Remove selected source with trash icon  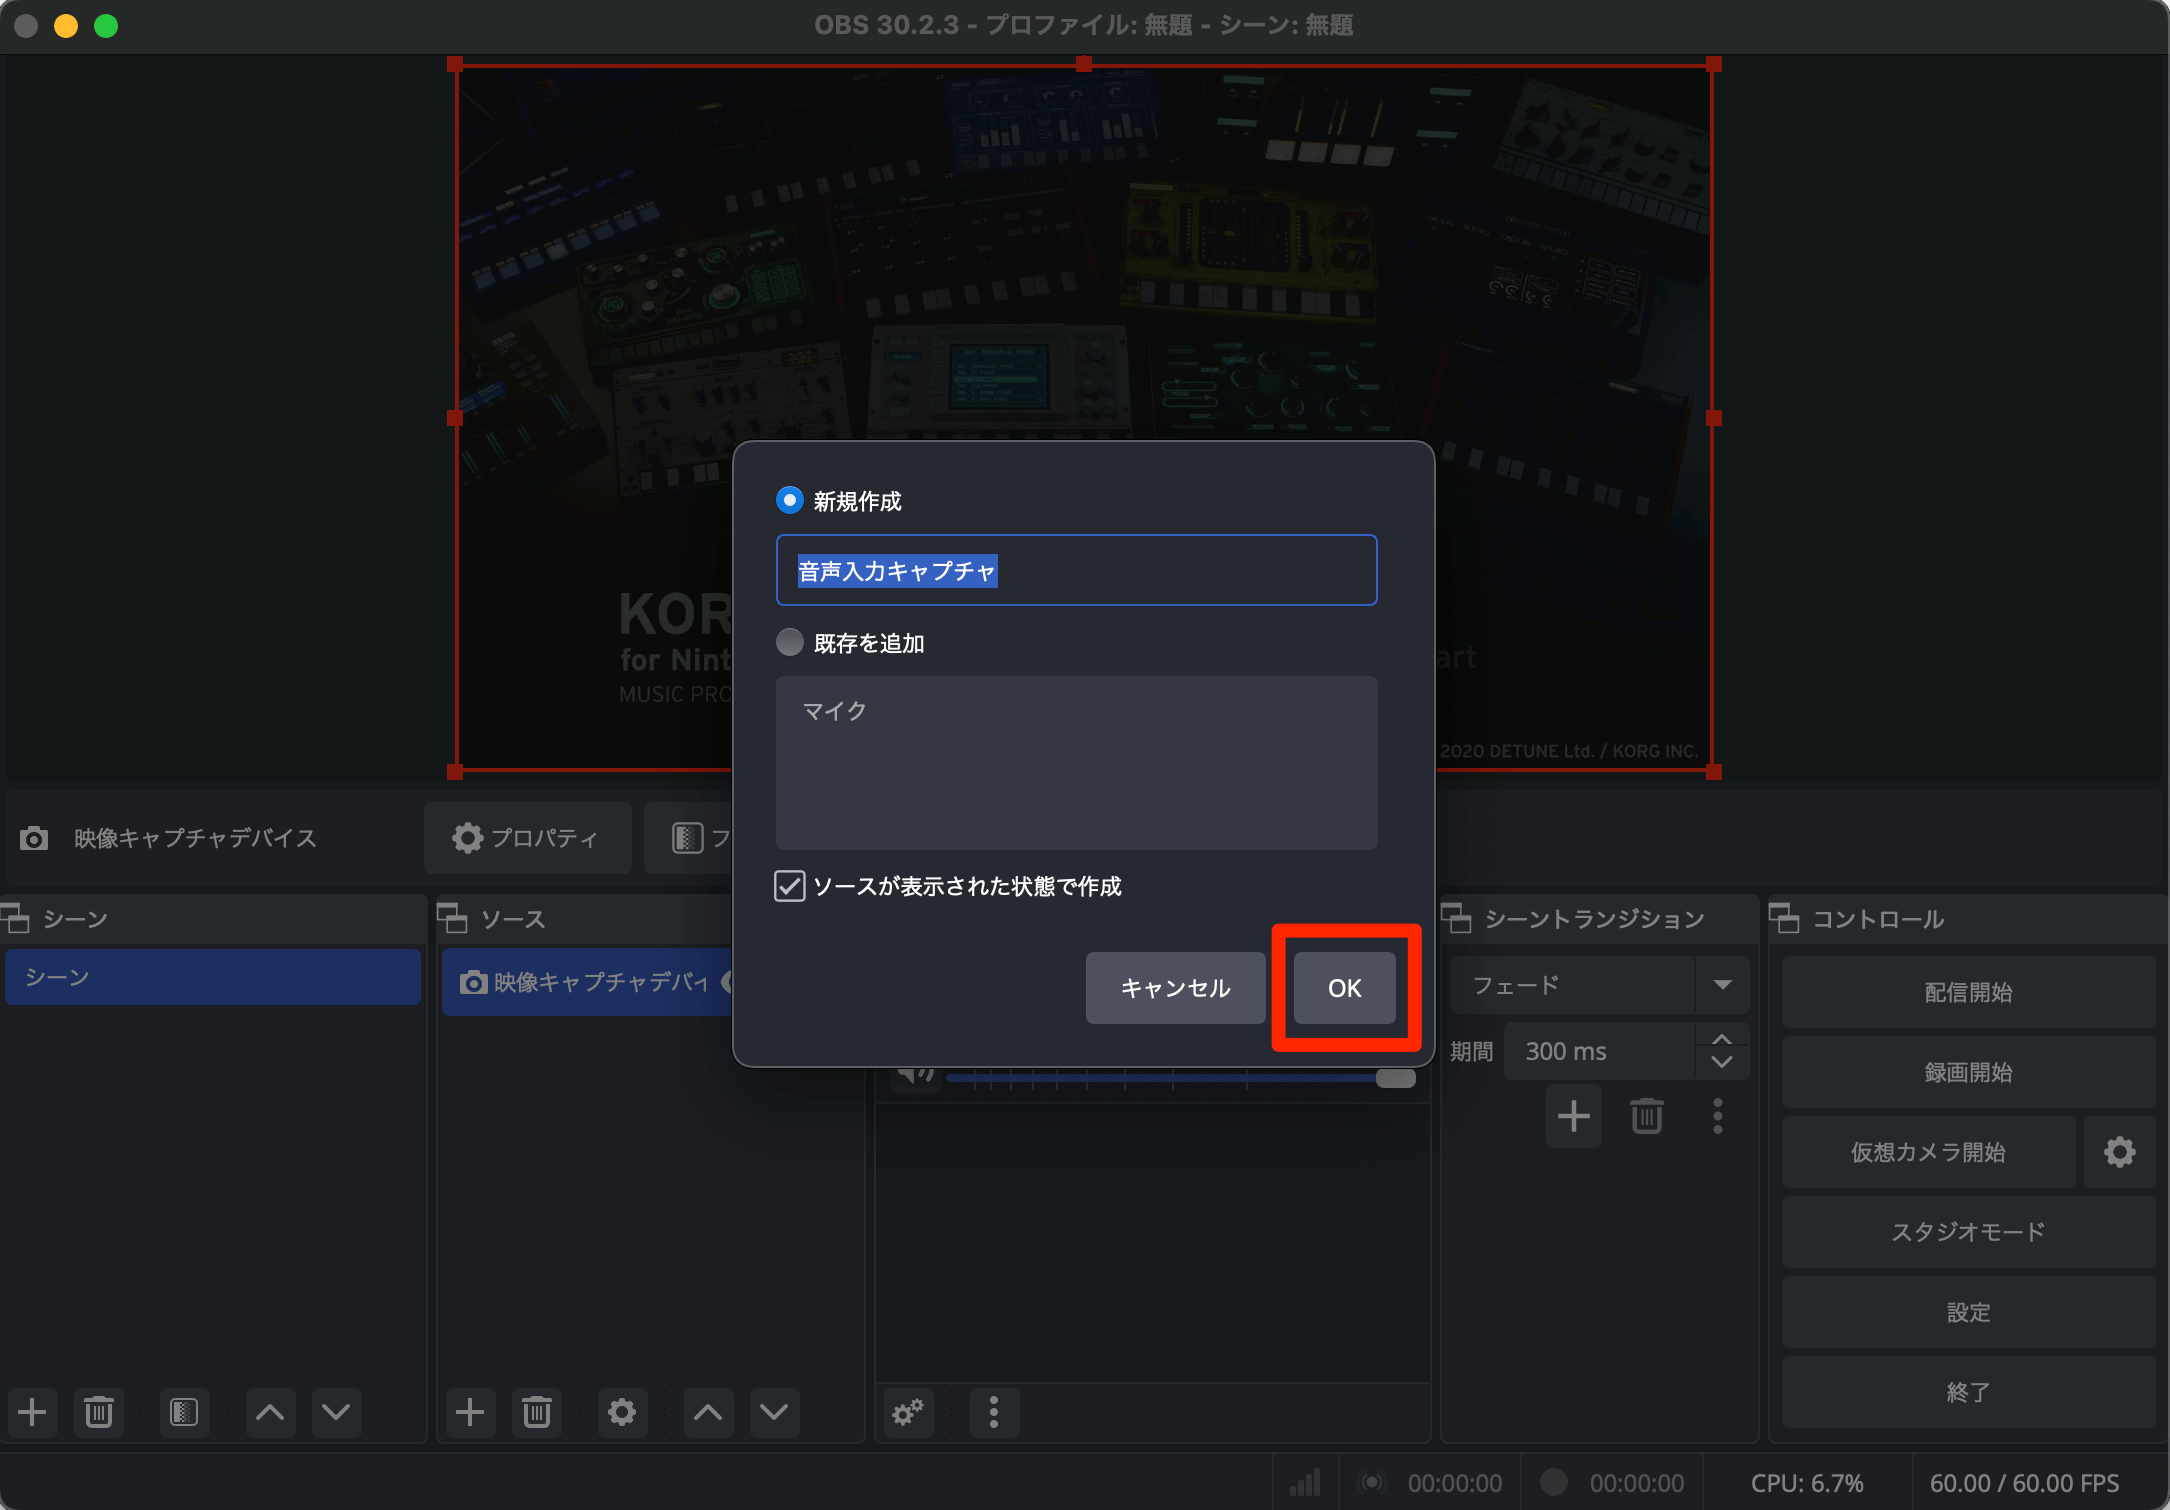537,1412
